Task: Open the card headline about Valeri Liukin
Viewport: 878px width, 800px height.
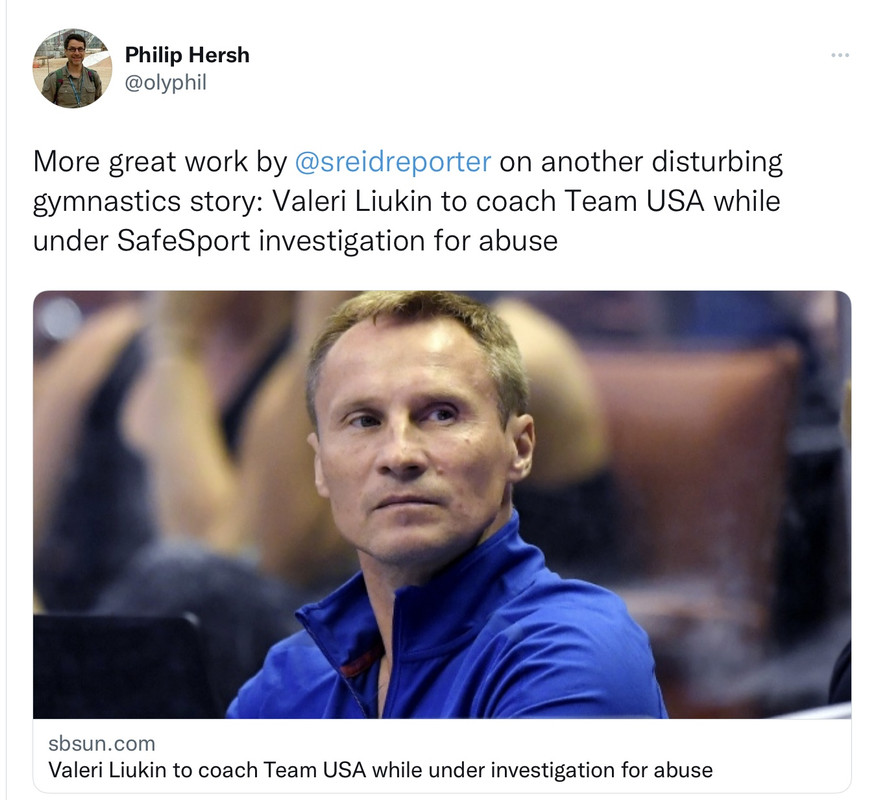Action: 380,770
